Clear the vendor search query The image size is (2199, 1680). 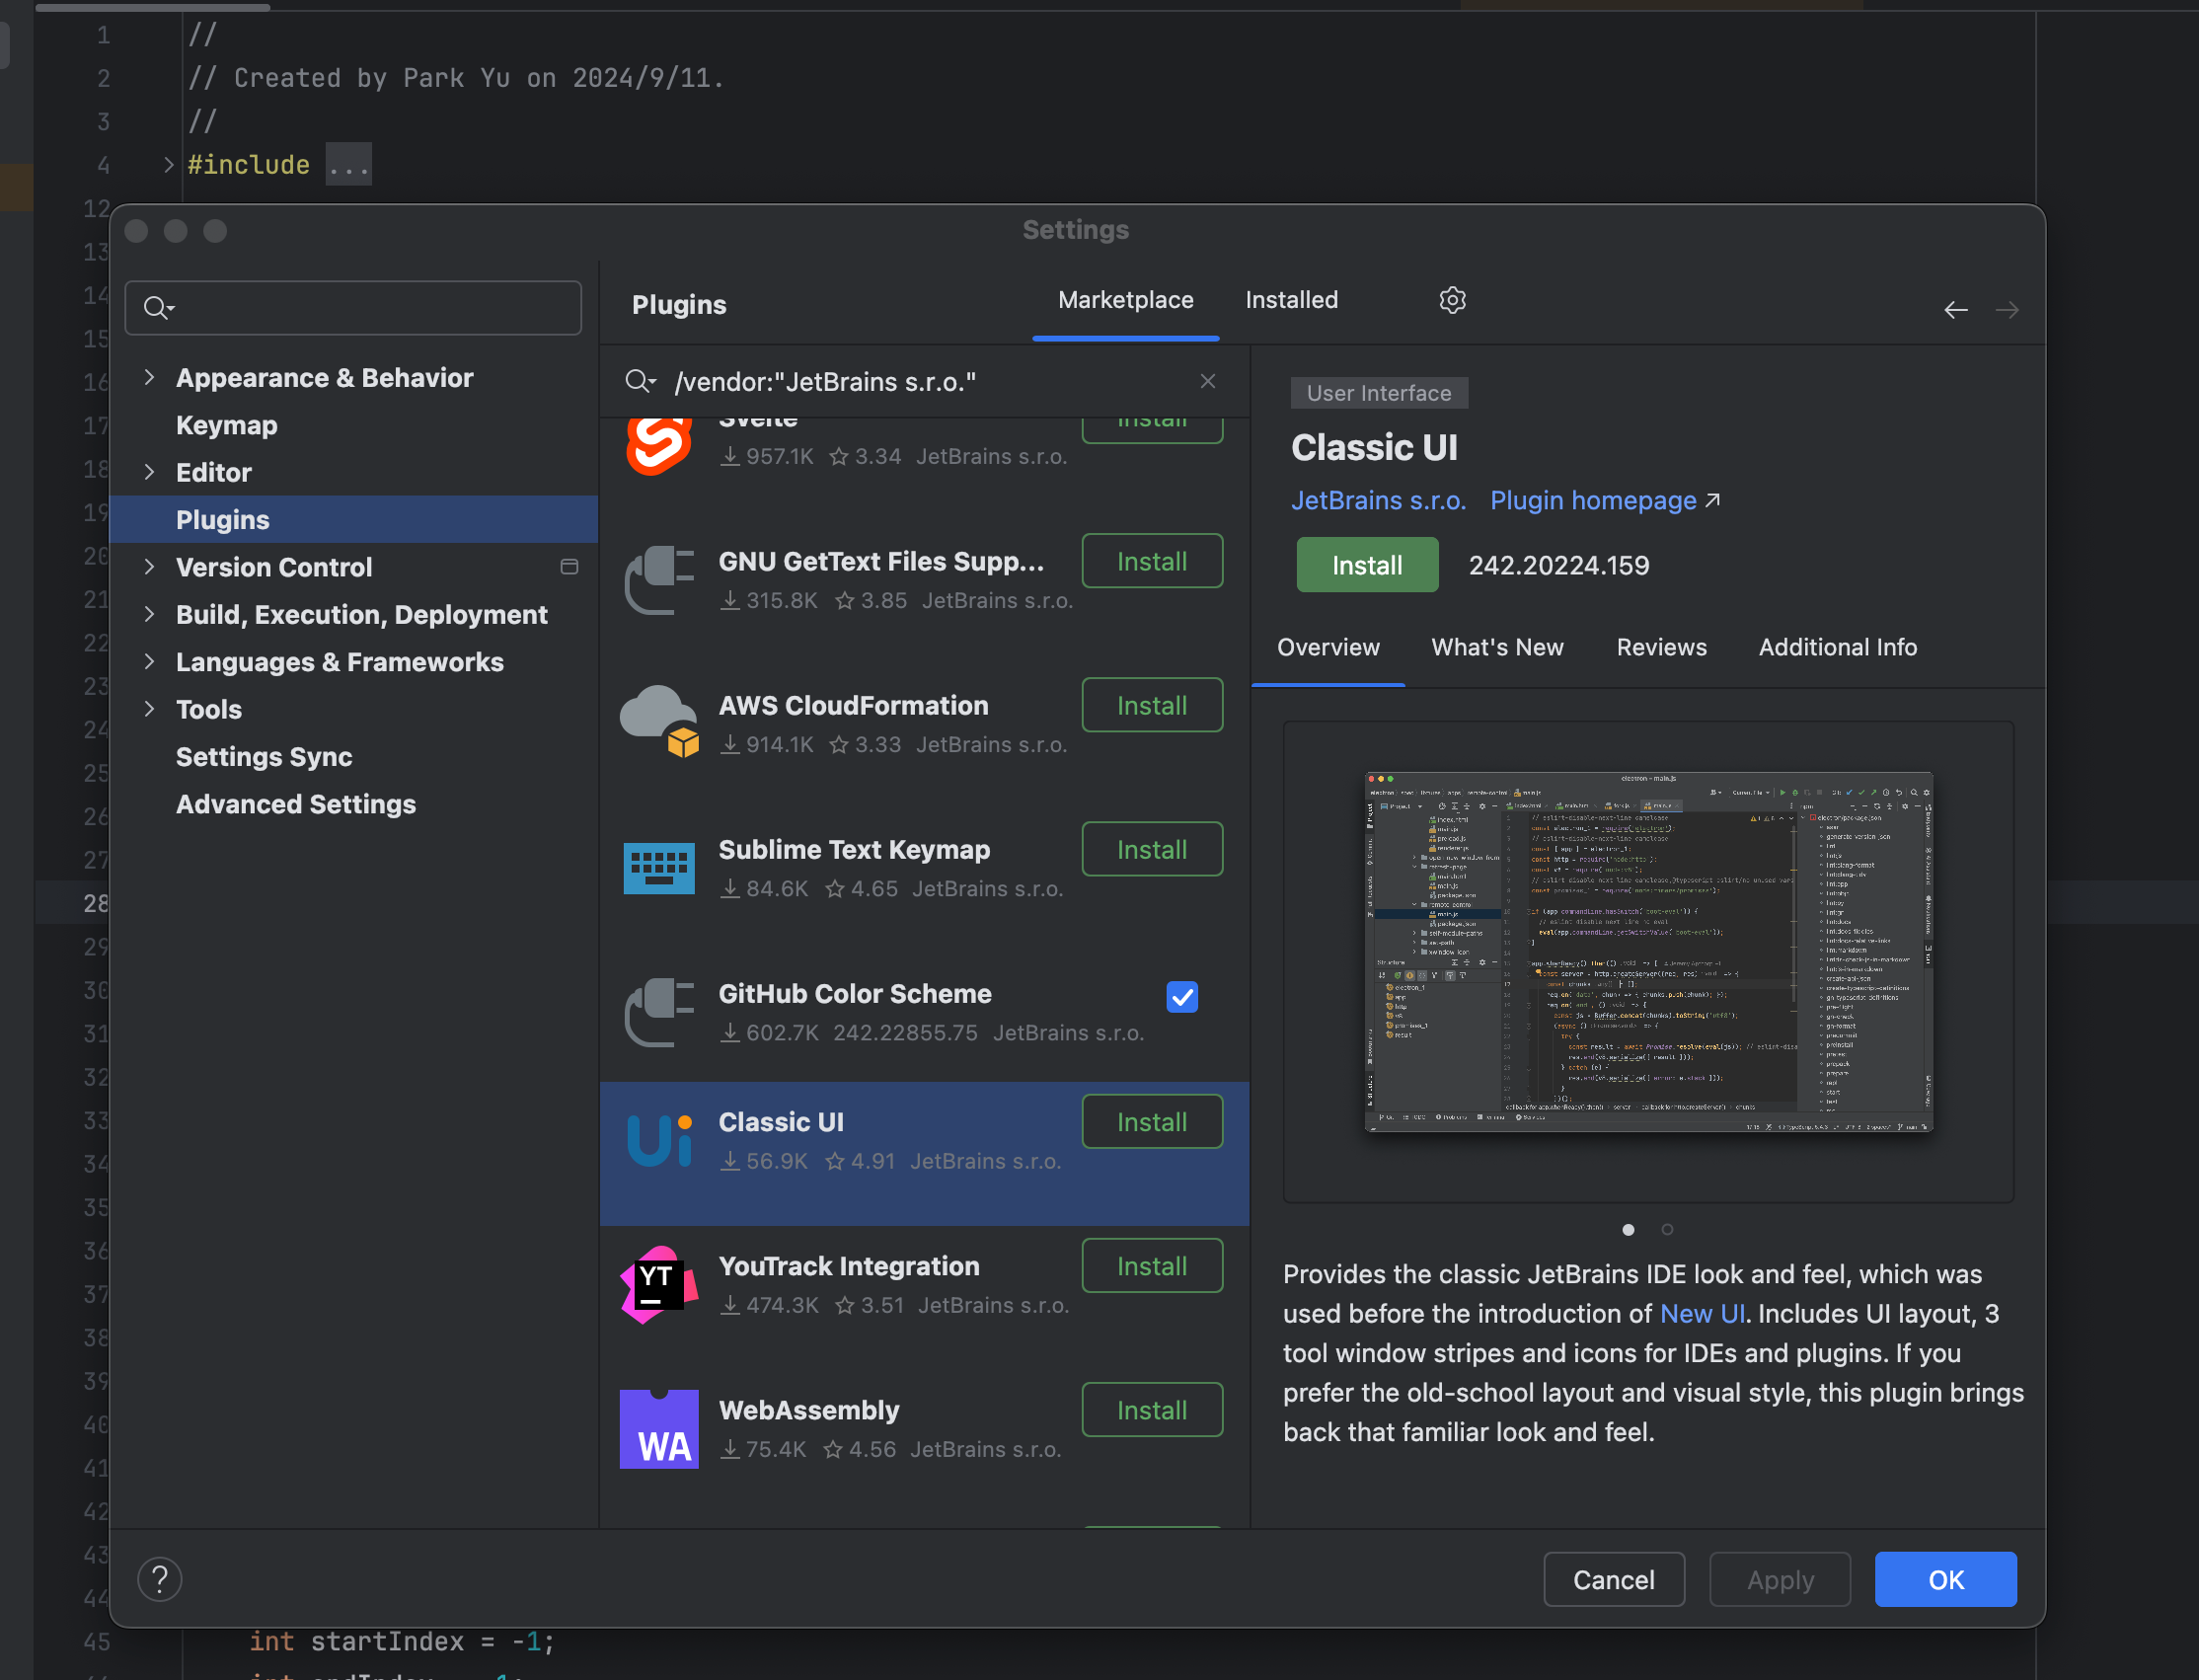(1207, 381)
